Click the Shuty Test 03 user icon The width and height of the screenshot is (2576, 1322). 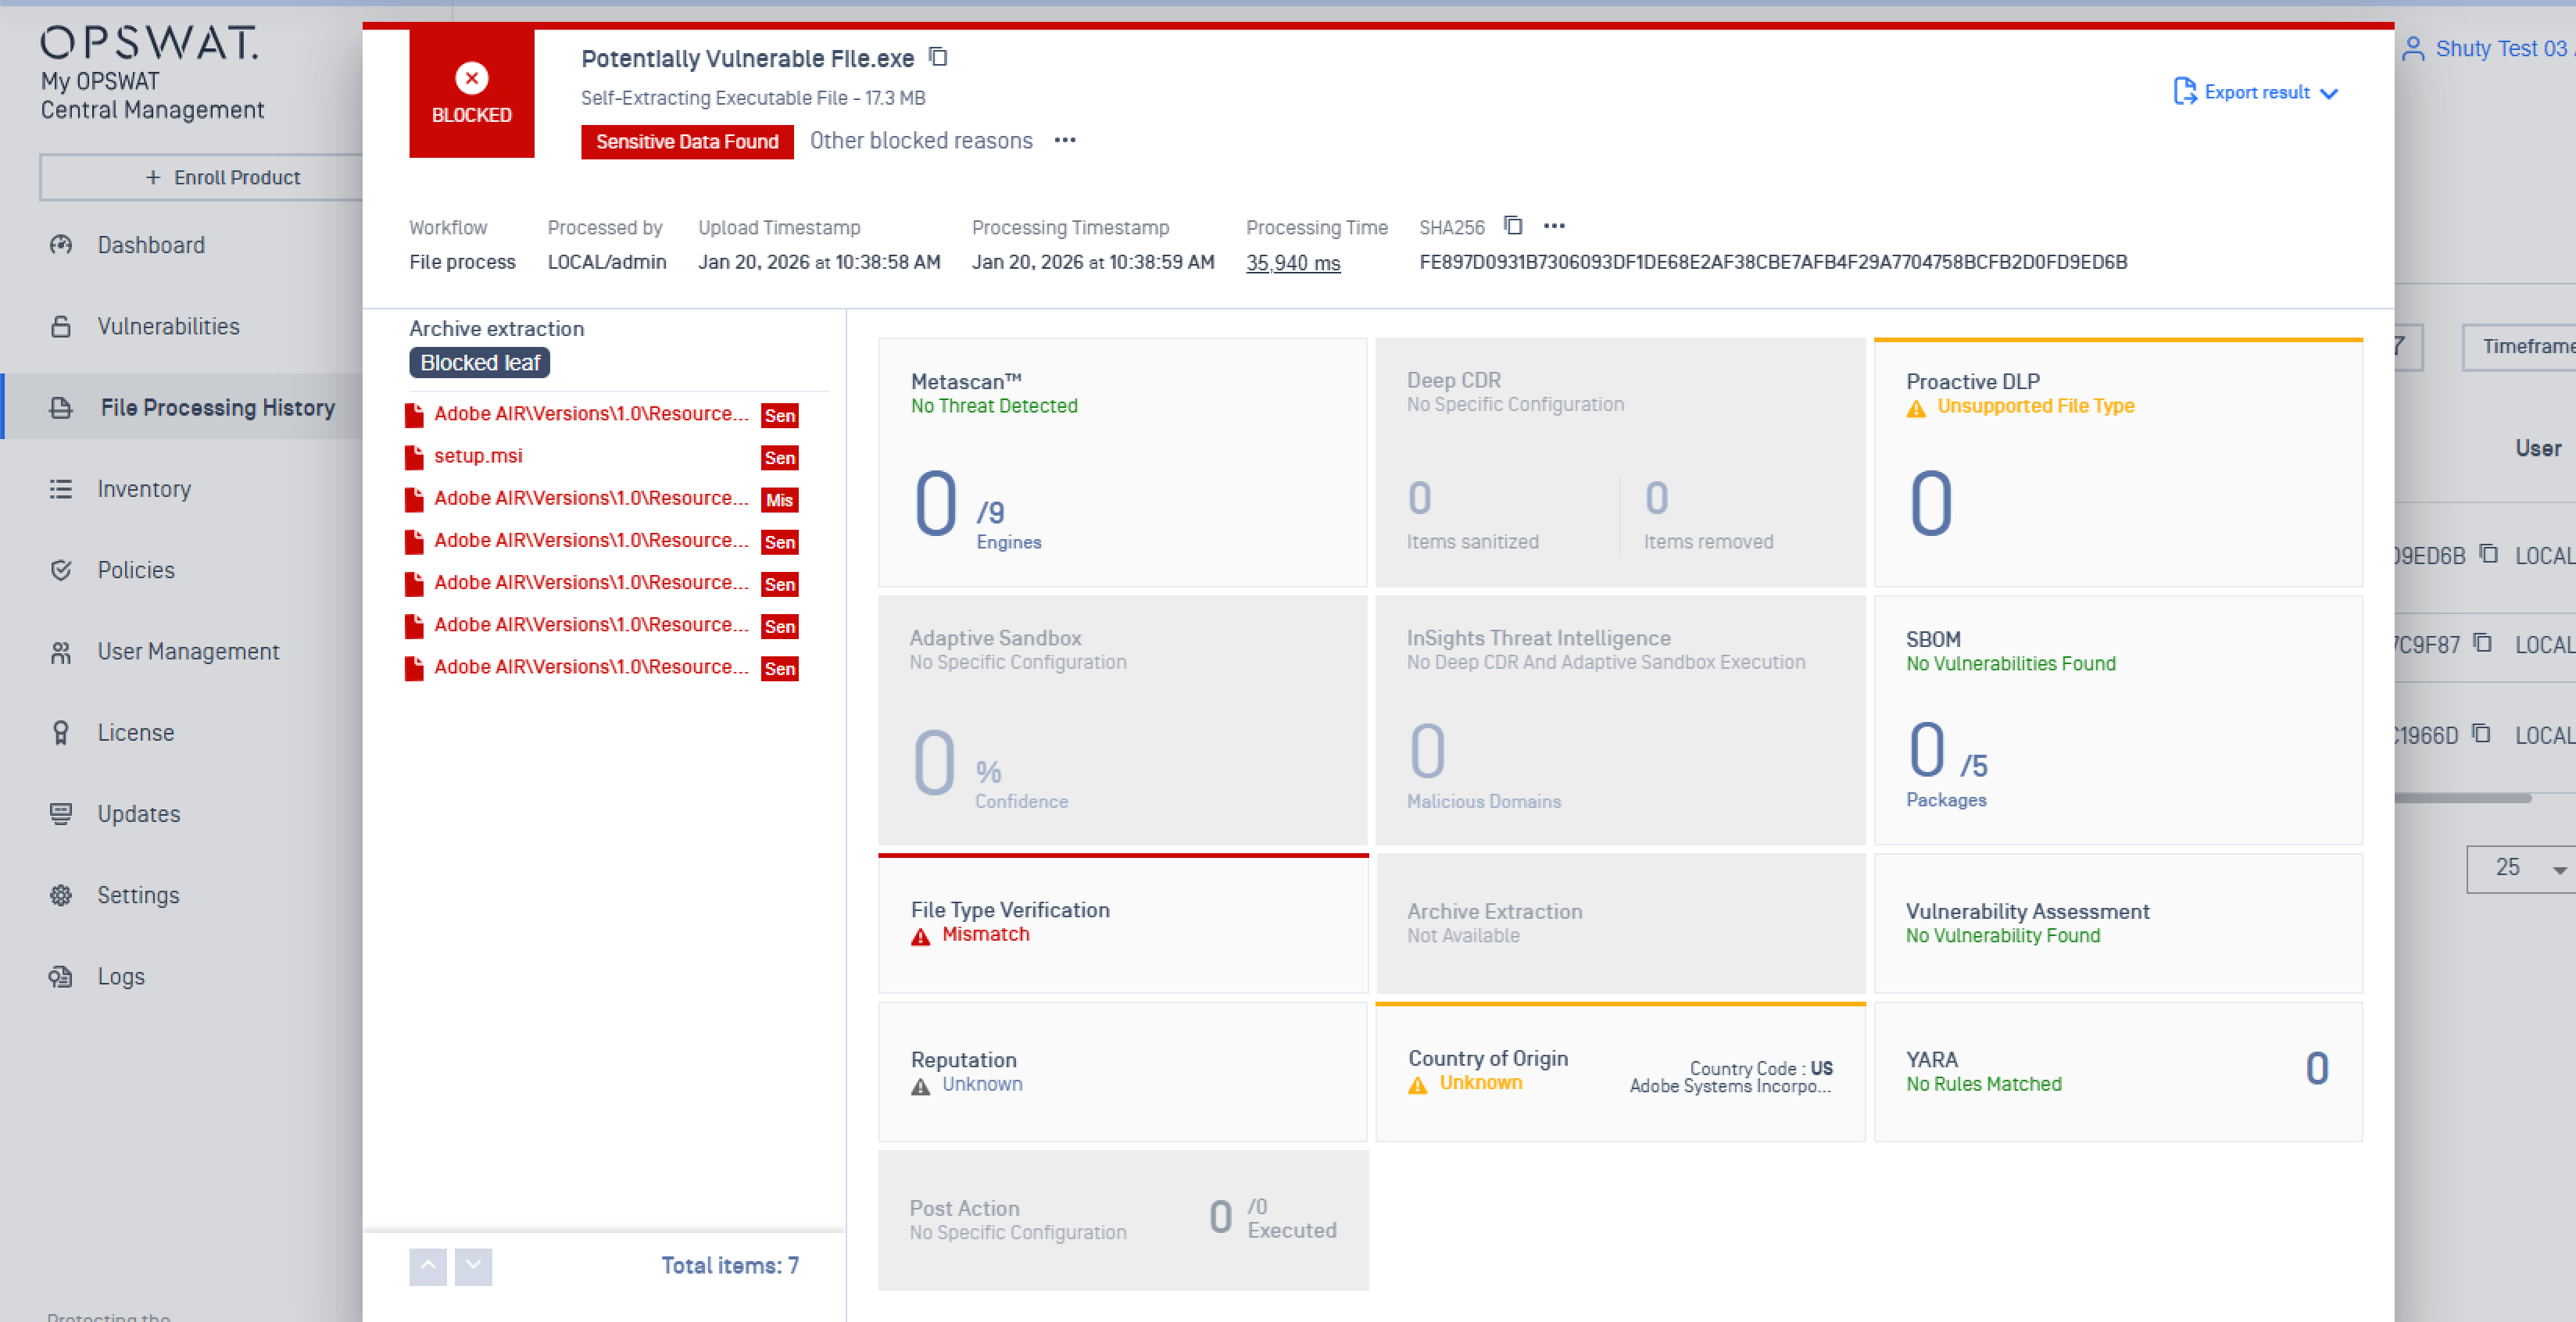pyautogui.click(x=2413, y=49)
